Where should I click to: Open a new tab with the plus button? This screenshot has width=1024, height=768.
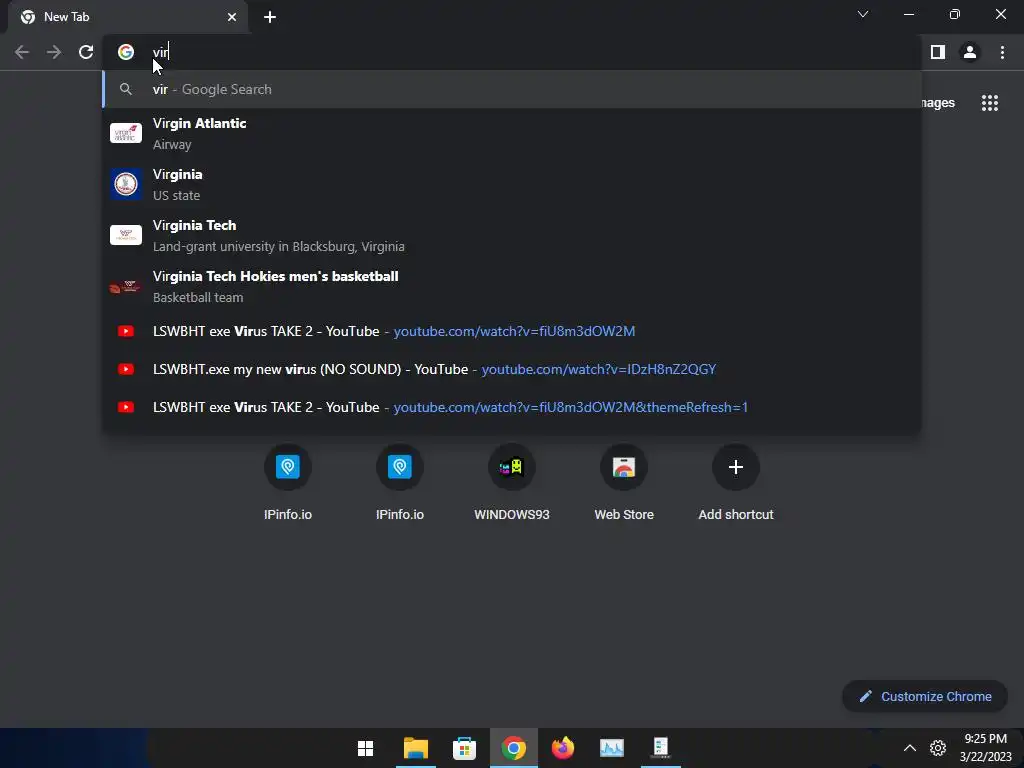(270, 17)
